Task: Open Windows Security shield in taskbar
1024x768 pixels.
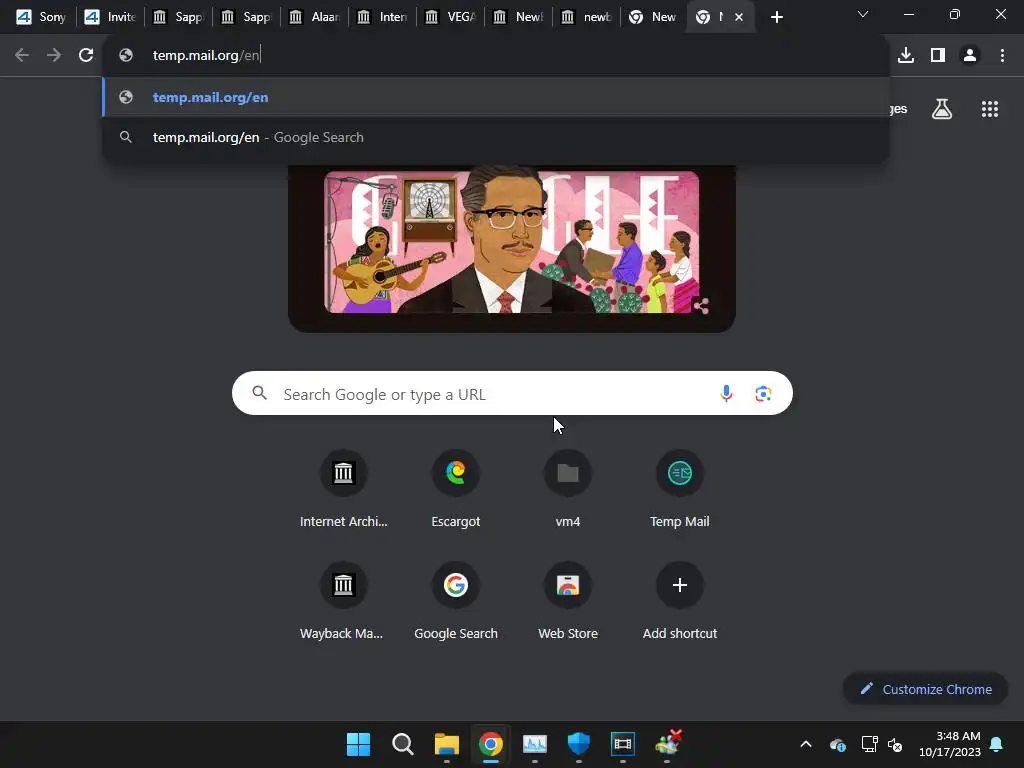Action: point(579,744)
